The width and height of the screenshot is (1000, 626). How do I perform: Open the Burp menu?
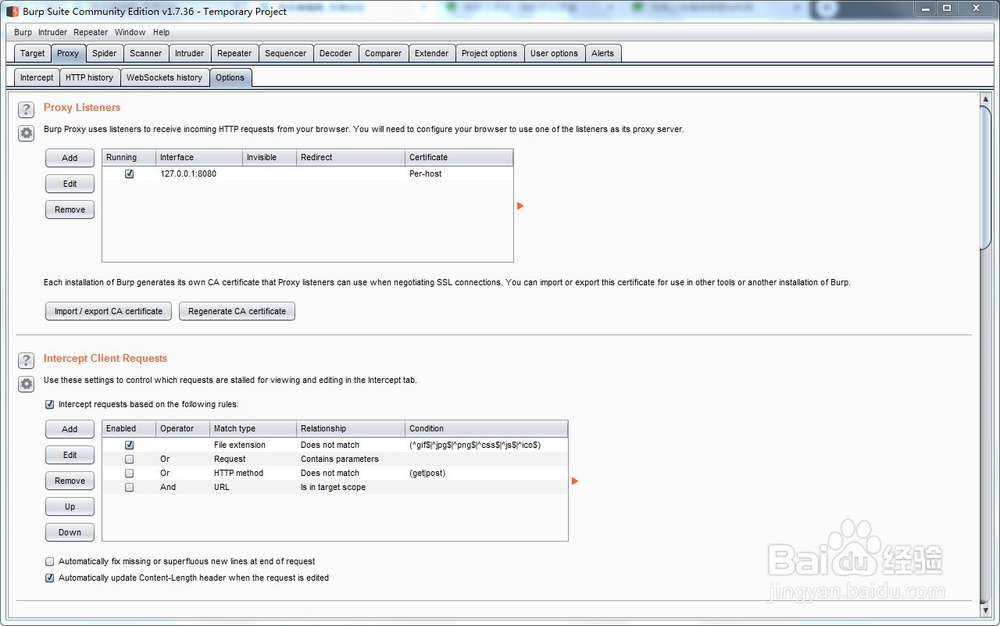click(x=23, y=32)
